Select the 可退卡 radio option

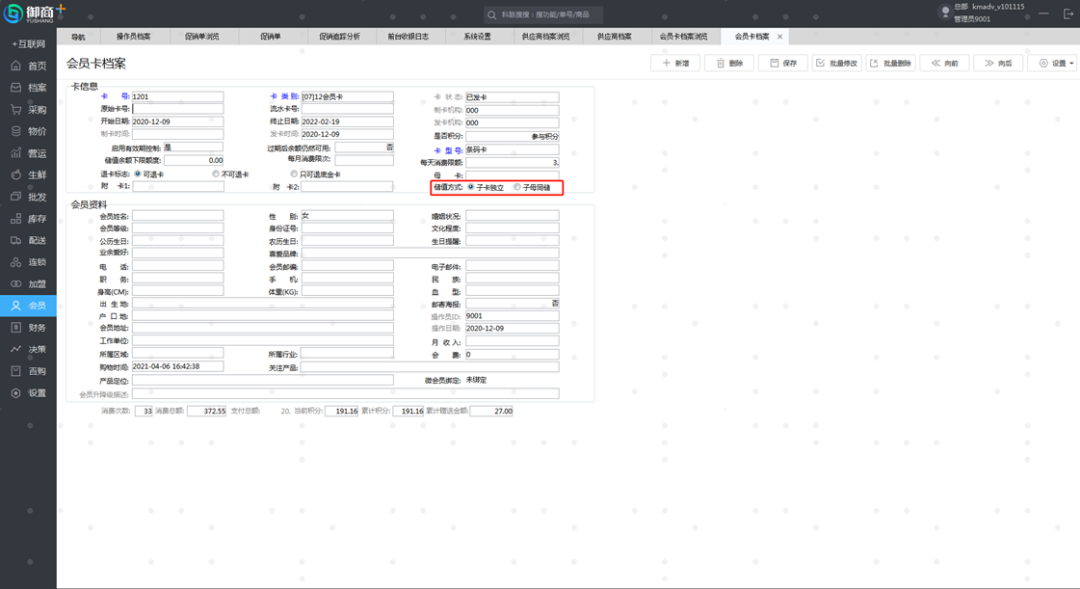click(x=138, y=174)
